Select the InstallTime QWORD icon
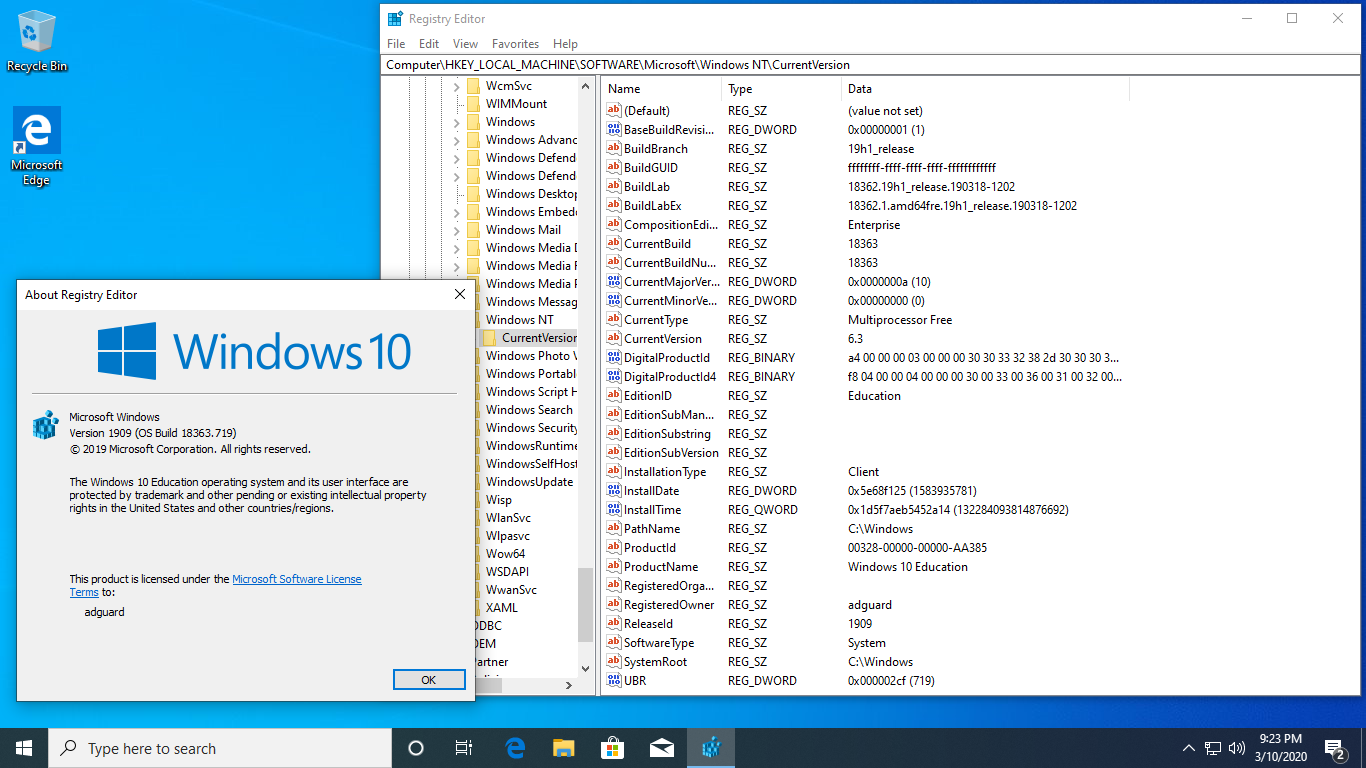The width and height of the screenshot is (1366, 768). point(614,510)
